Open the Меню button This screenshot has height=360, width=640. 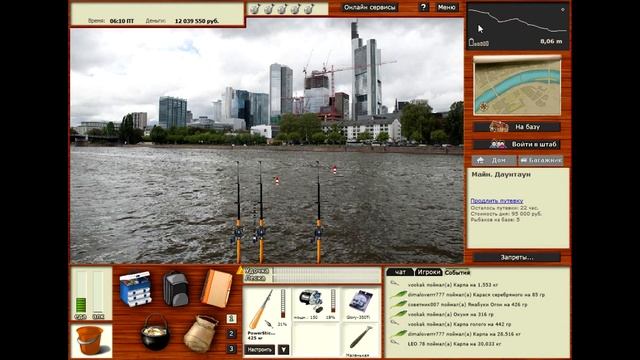(x=447, y=7)
